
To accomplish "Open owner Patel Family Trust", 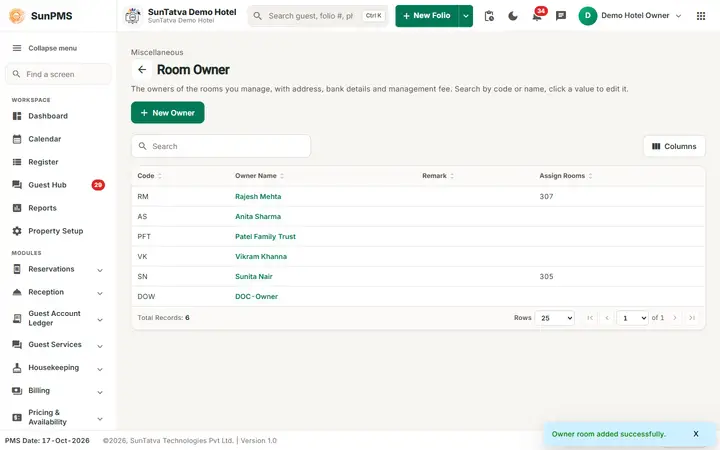I will pyautogui.click(x=265, y=236).
